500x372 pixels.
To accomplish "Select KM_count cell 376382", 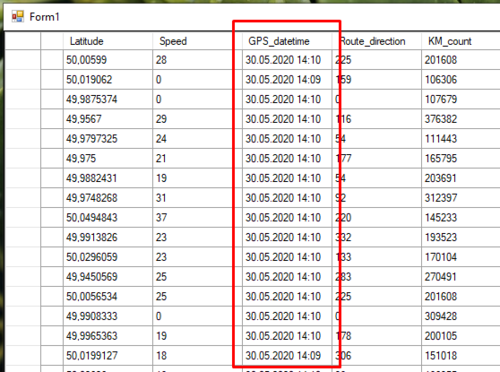I will [461, 119].
